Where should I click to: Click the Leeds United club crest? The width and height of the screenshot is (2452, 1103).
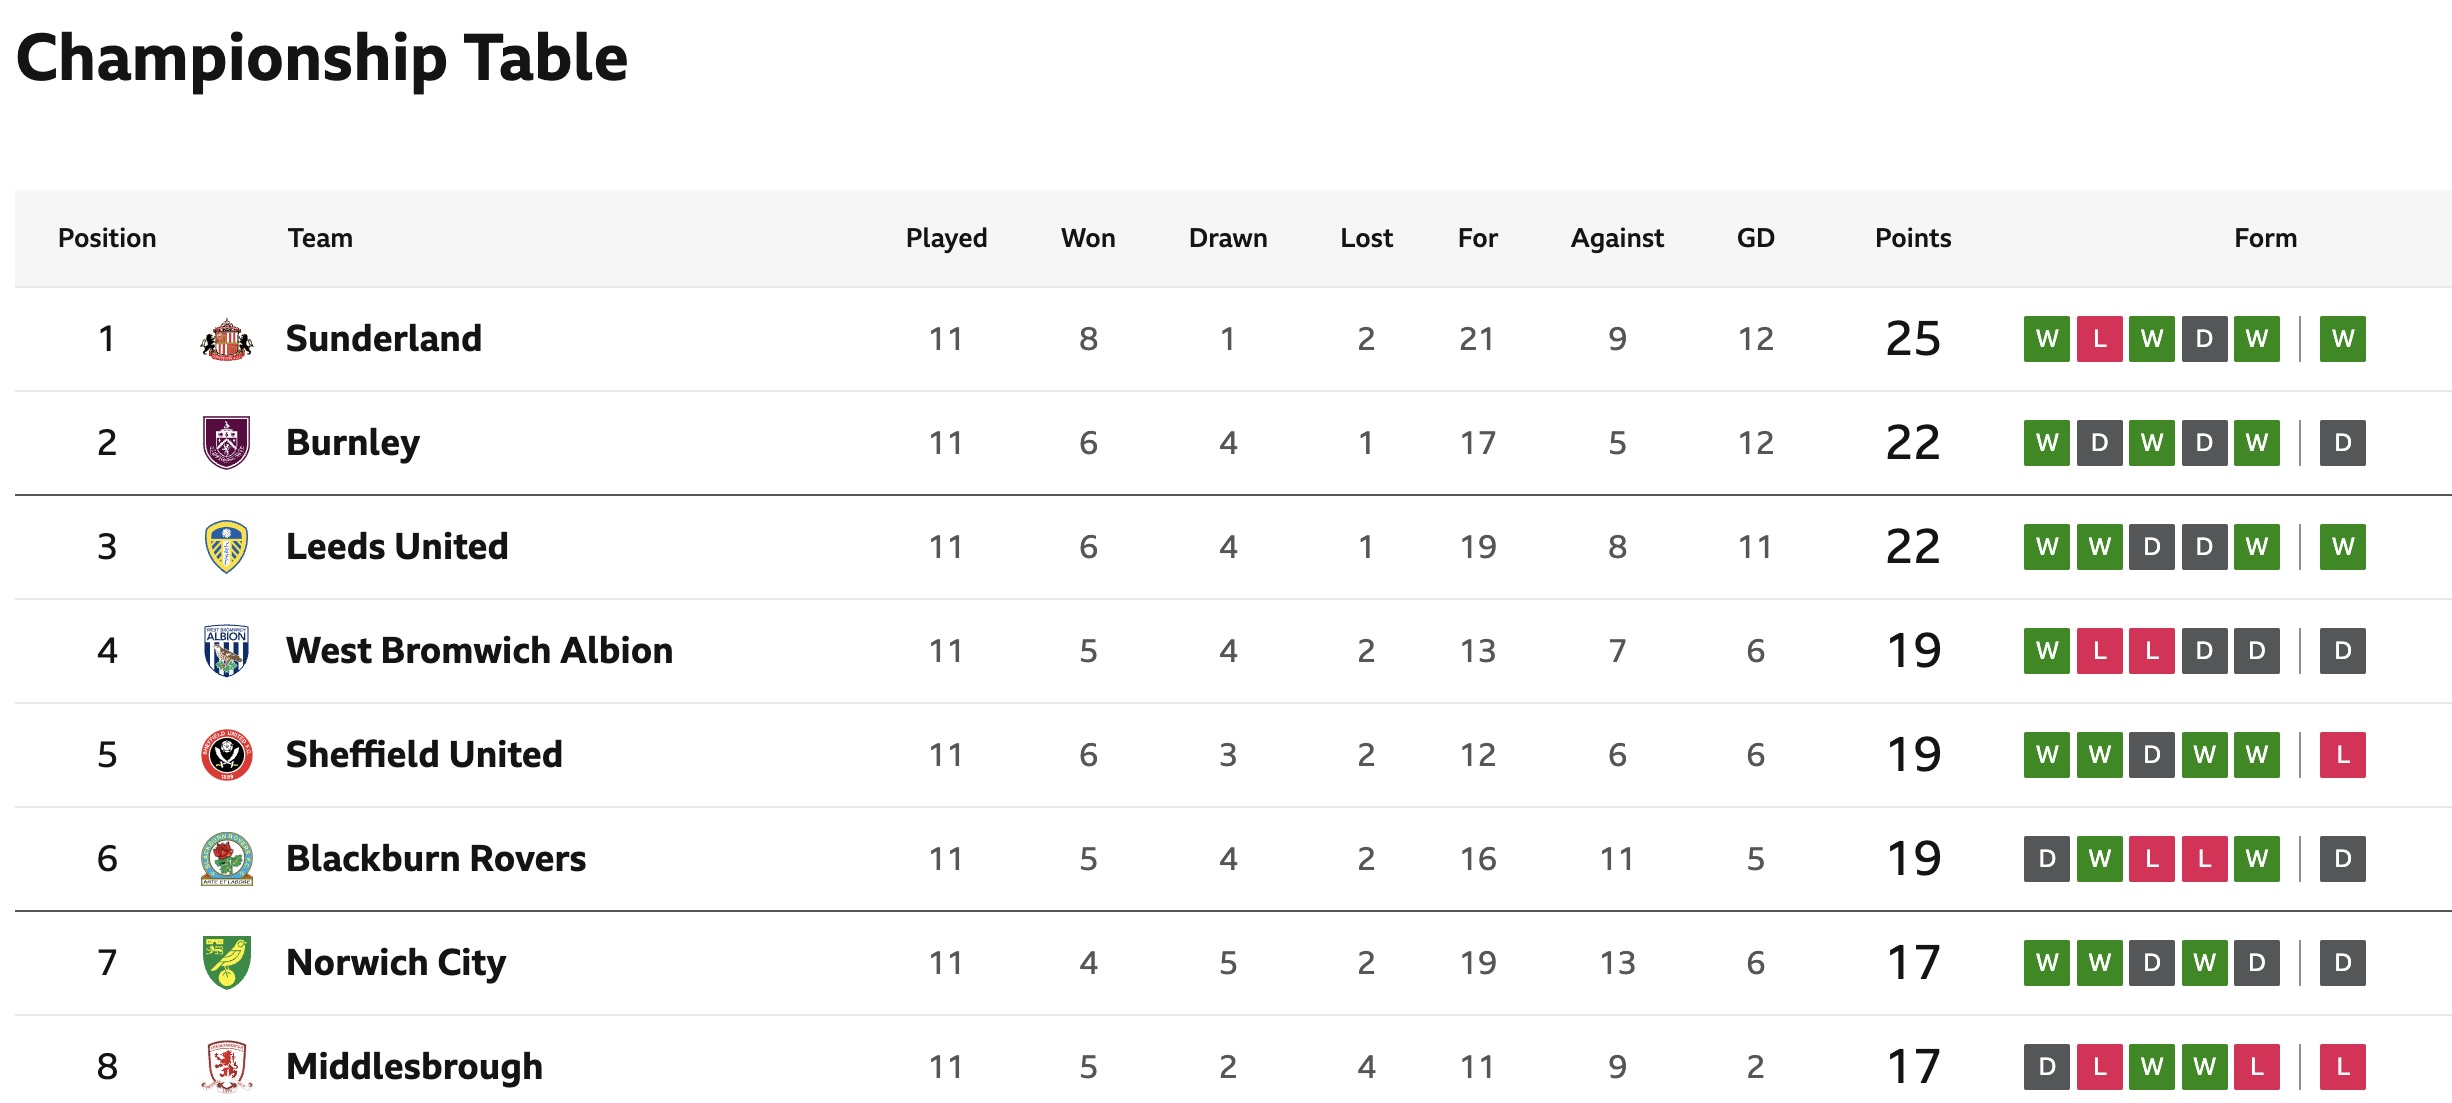click(227, 547)
